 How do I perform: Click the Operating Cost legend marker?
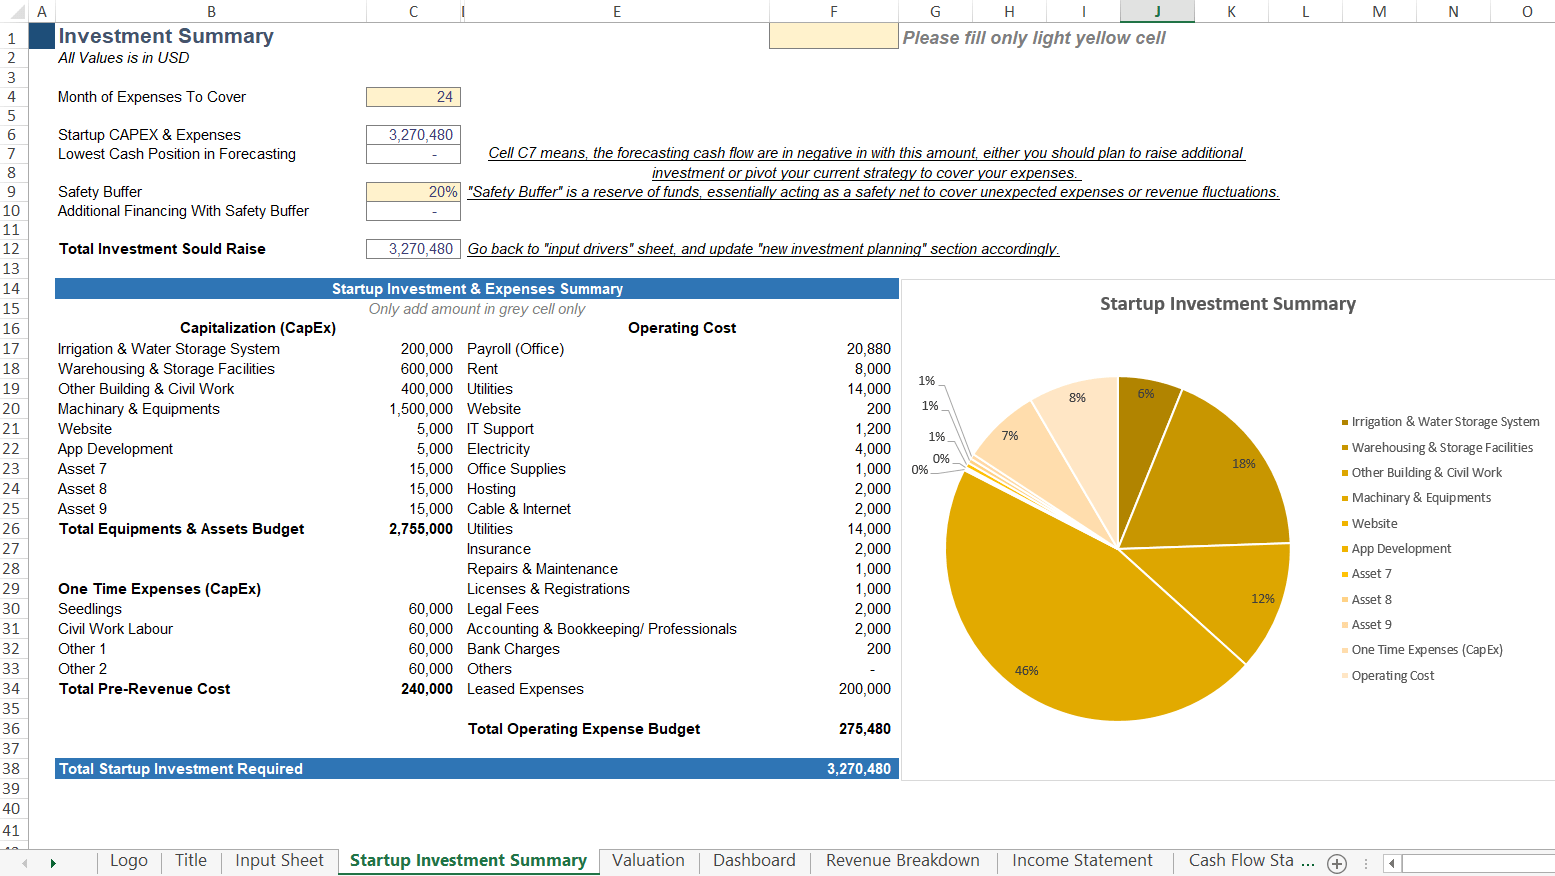1344,676
